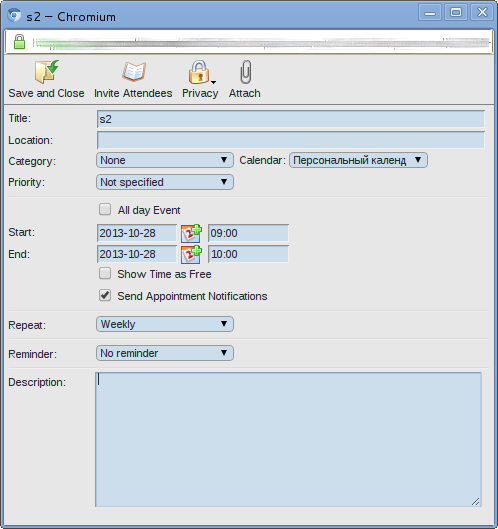Click the Privacy label text
The image size is (498, 529).
coord(200,93)
